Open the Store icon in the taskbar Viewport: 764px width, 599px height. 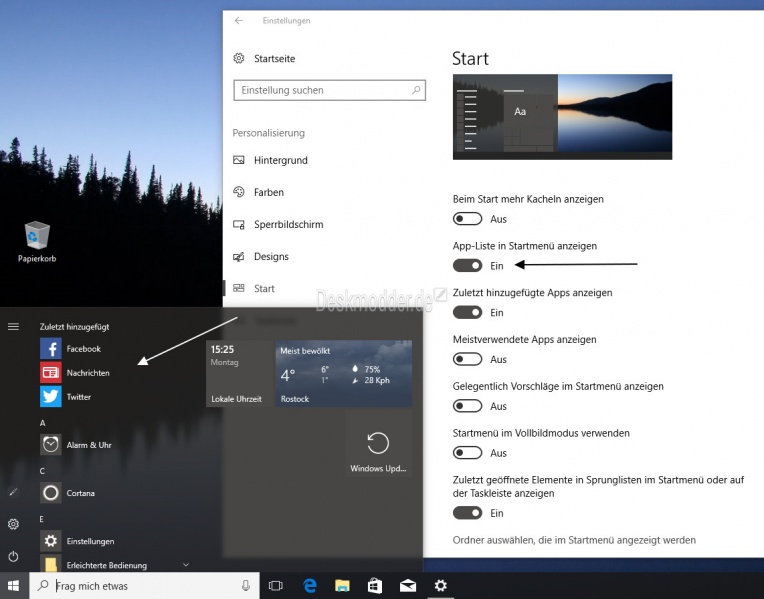[375, 586]
